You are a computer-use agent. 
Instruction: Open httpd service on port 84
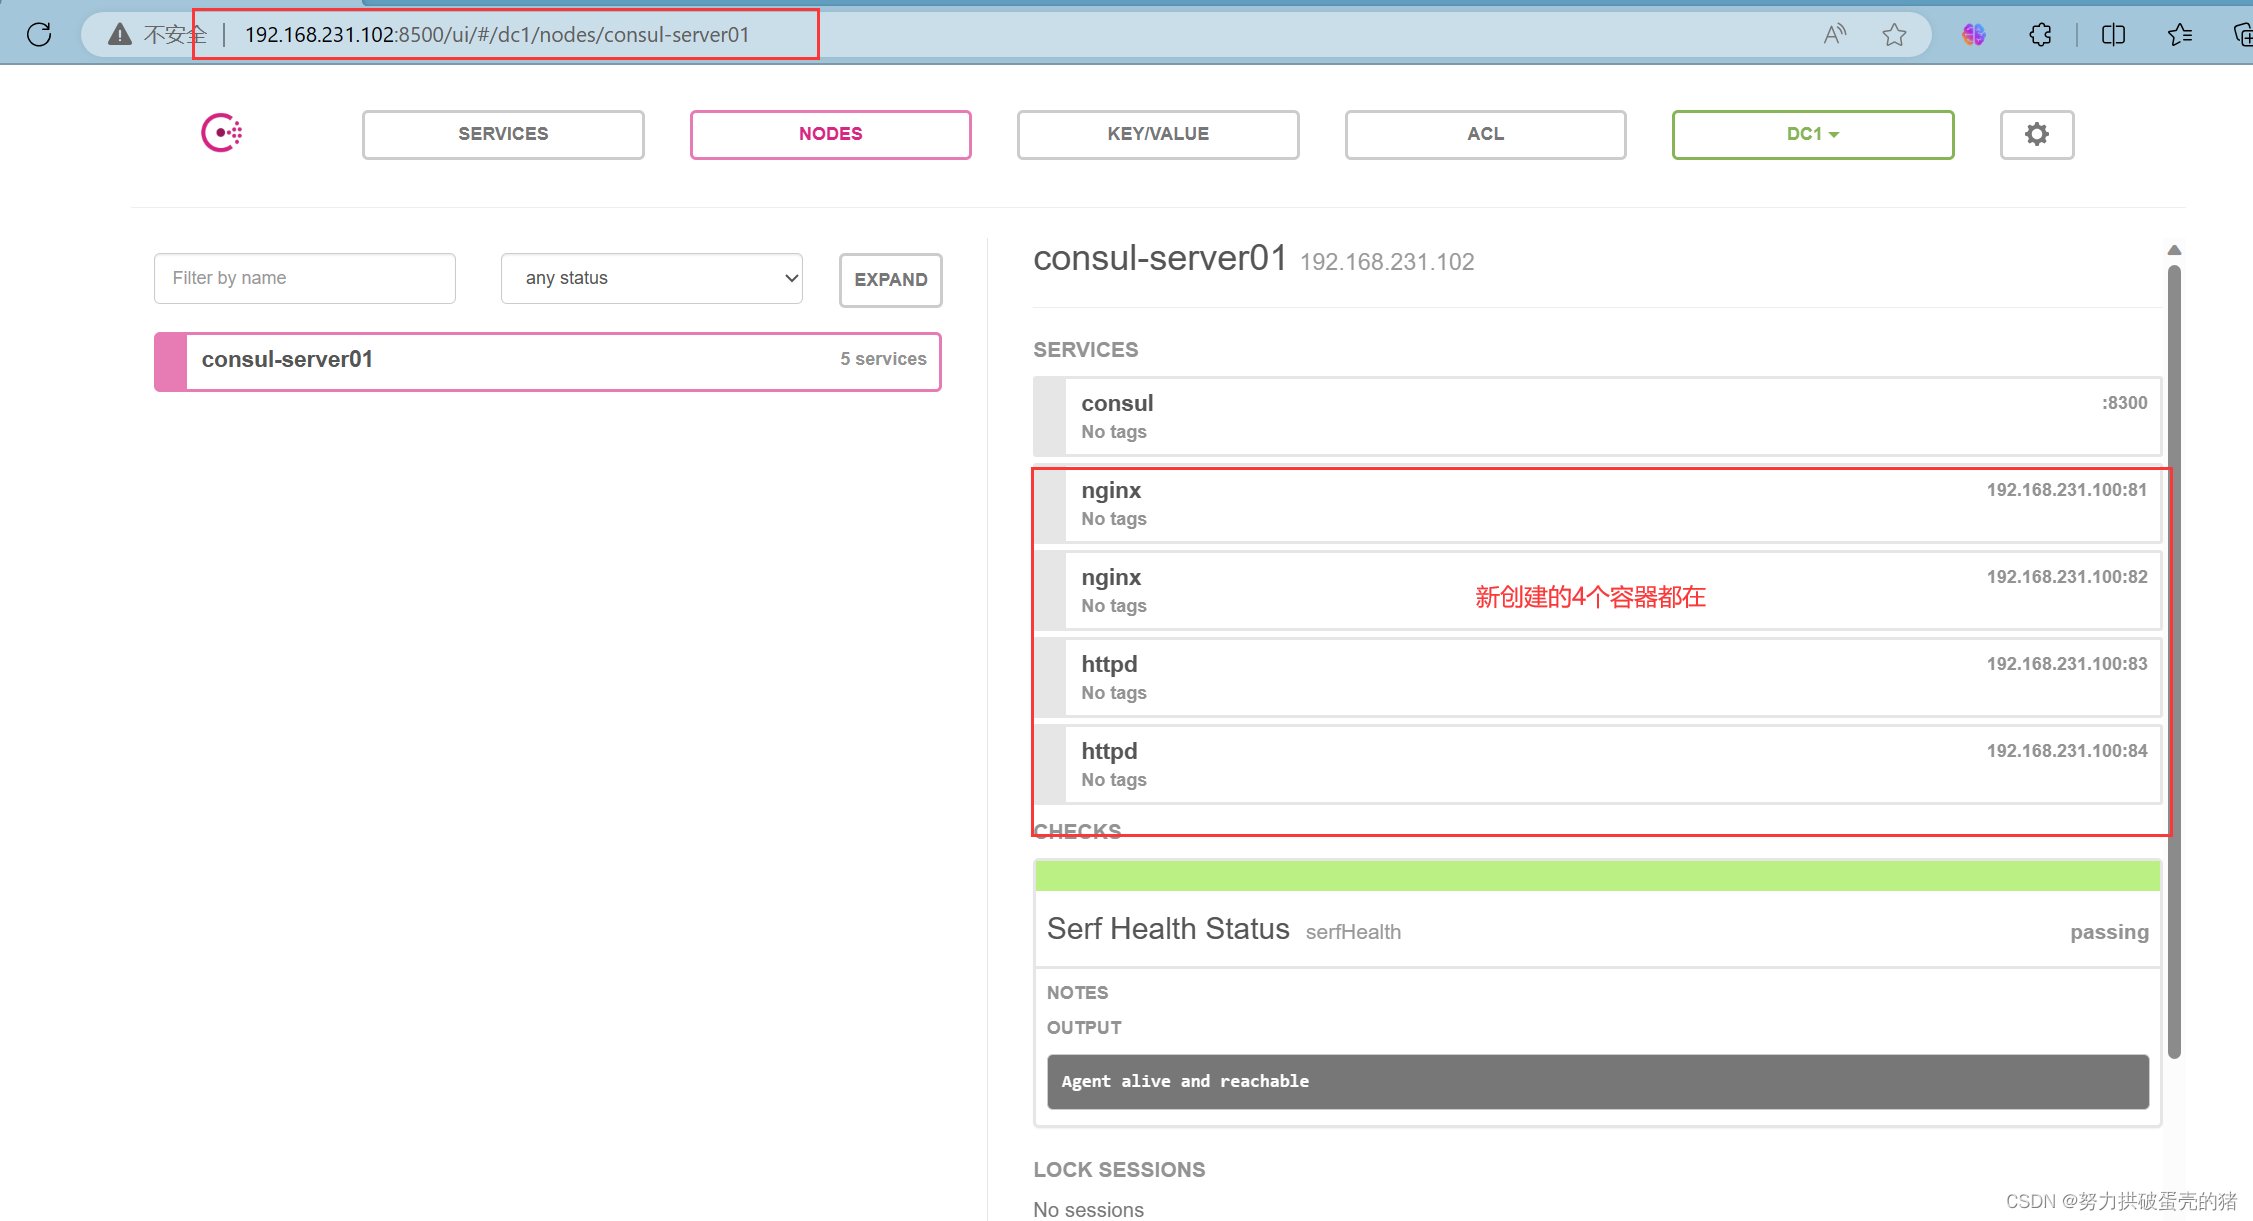coord(1598,765)
